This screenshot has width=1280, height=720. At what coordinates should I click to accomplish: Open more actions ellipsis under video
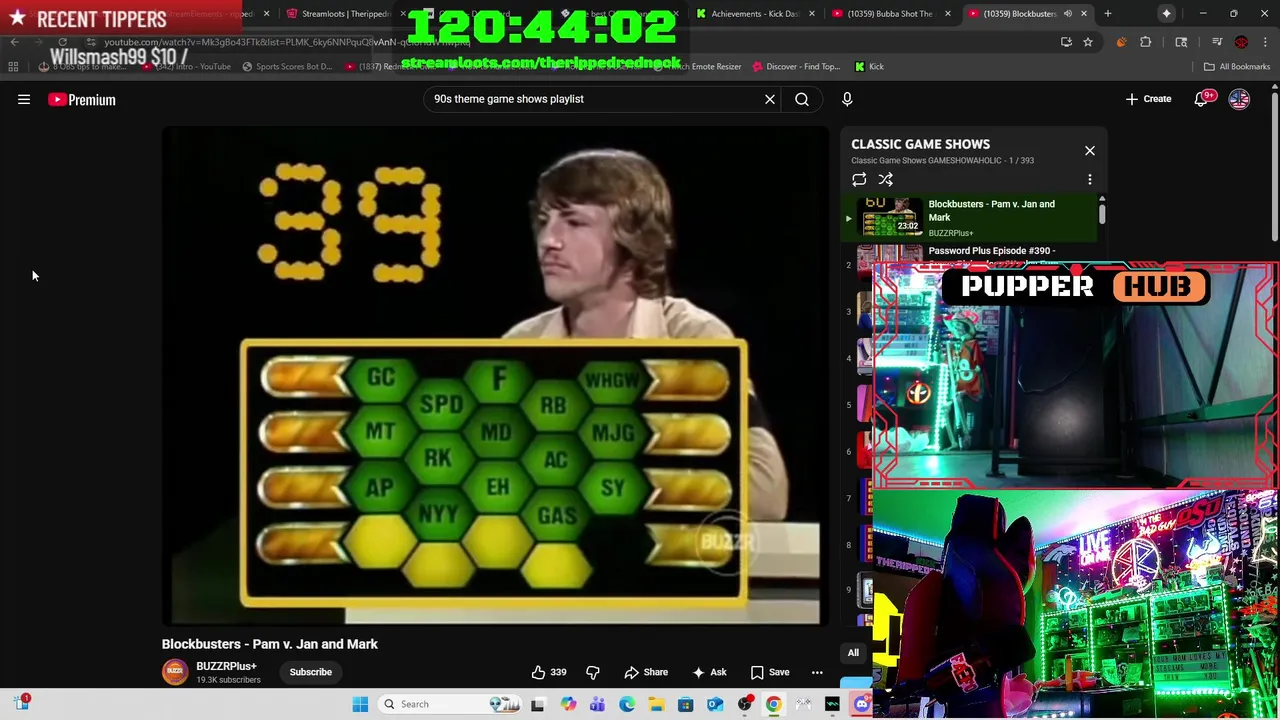[817, 672]
